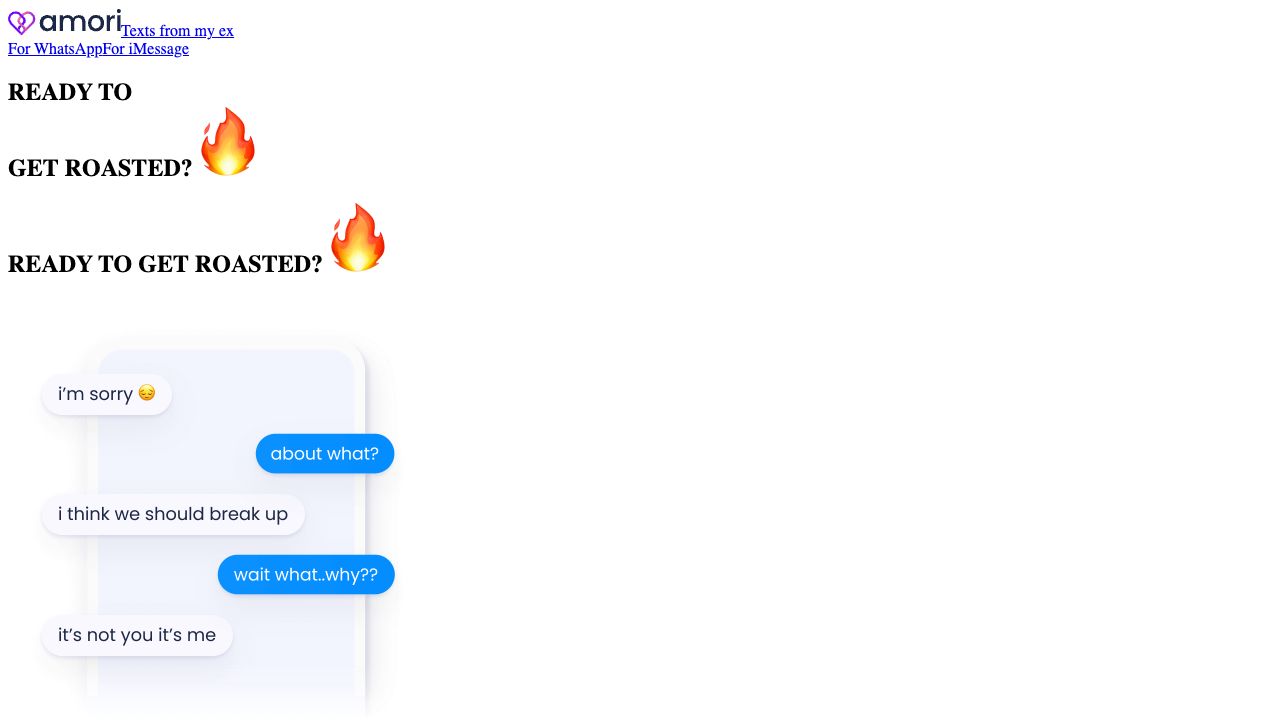This screenshot has height=720, width=1280.
Task: Open the For WhatsApp link
Action: click(55, 48)
